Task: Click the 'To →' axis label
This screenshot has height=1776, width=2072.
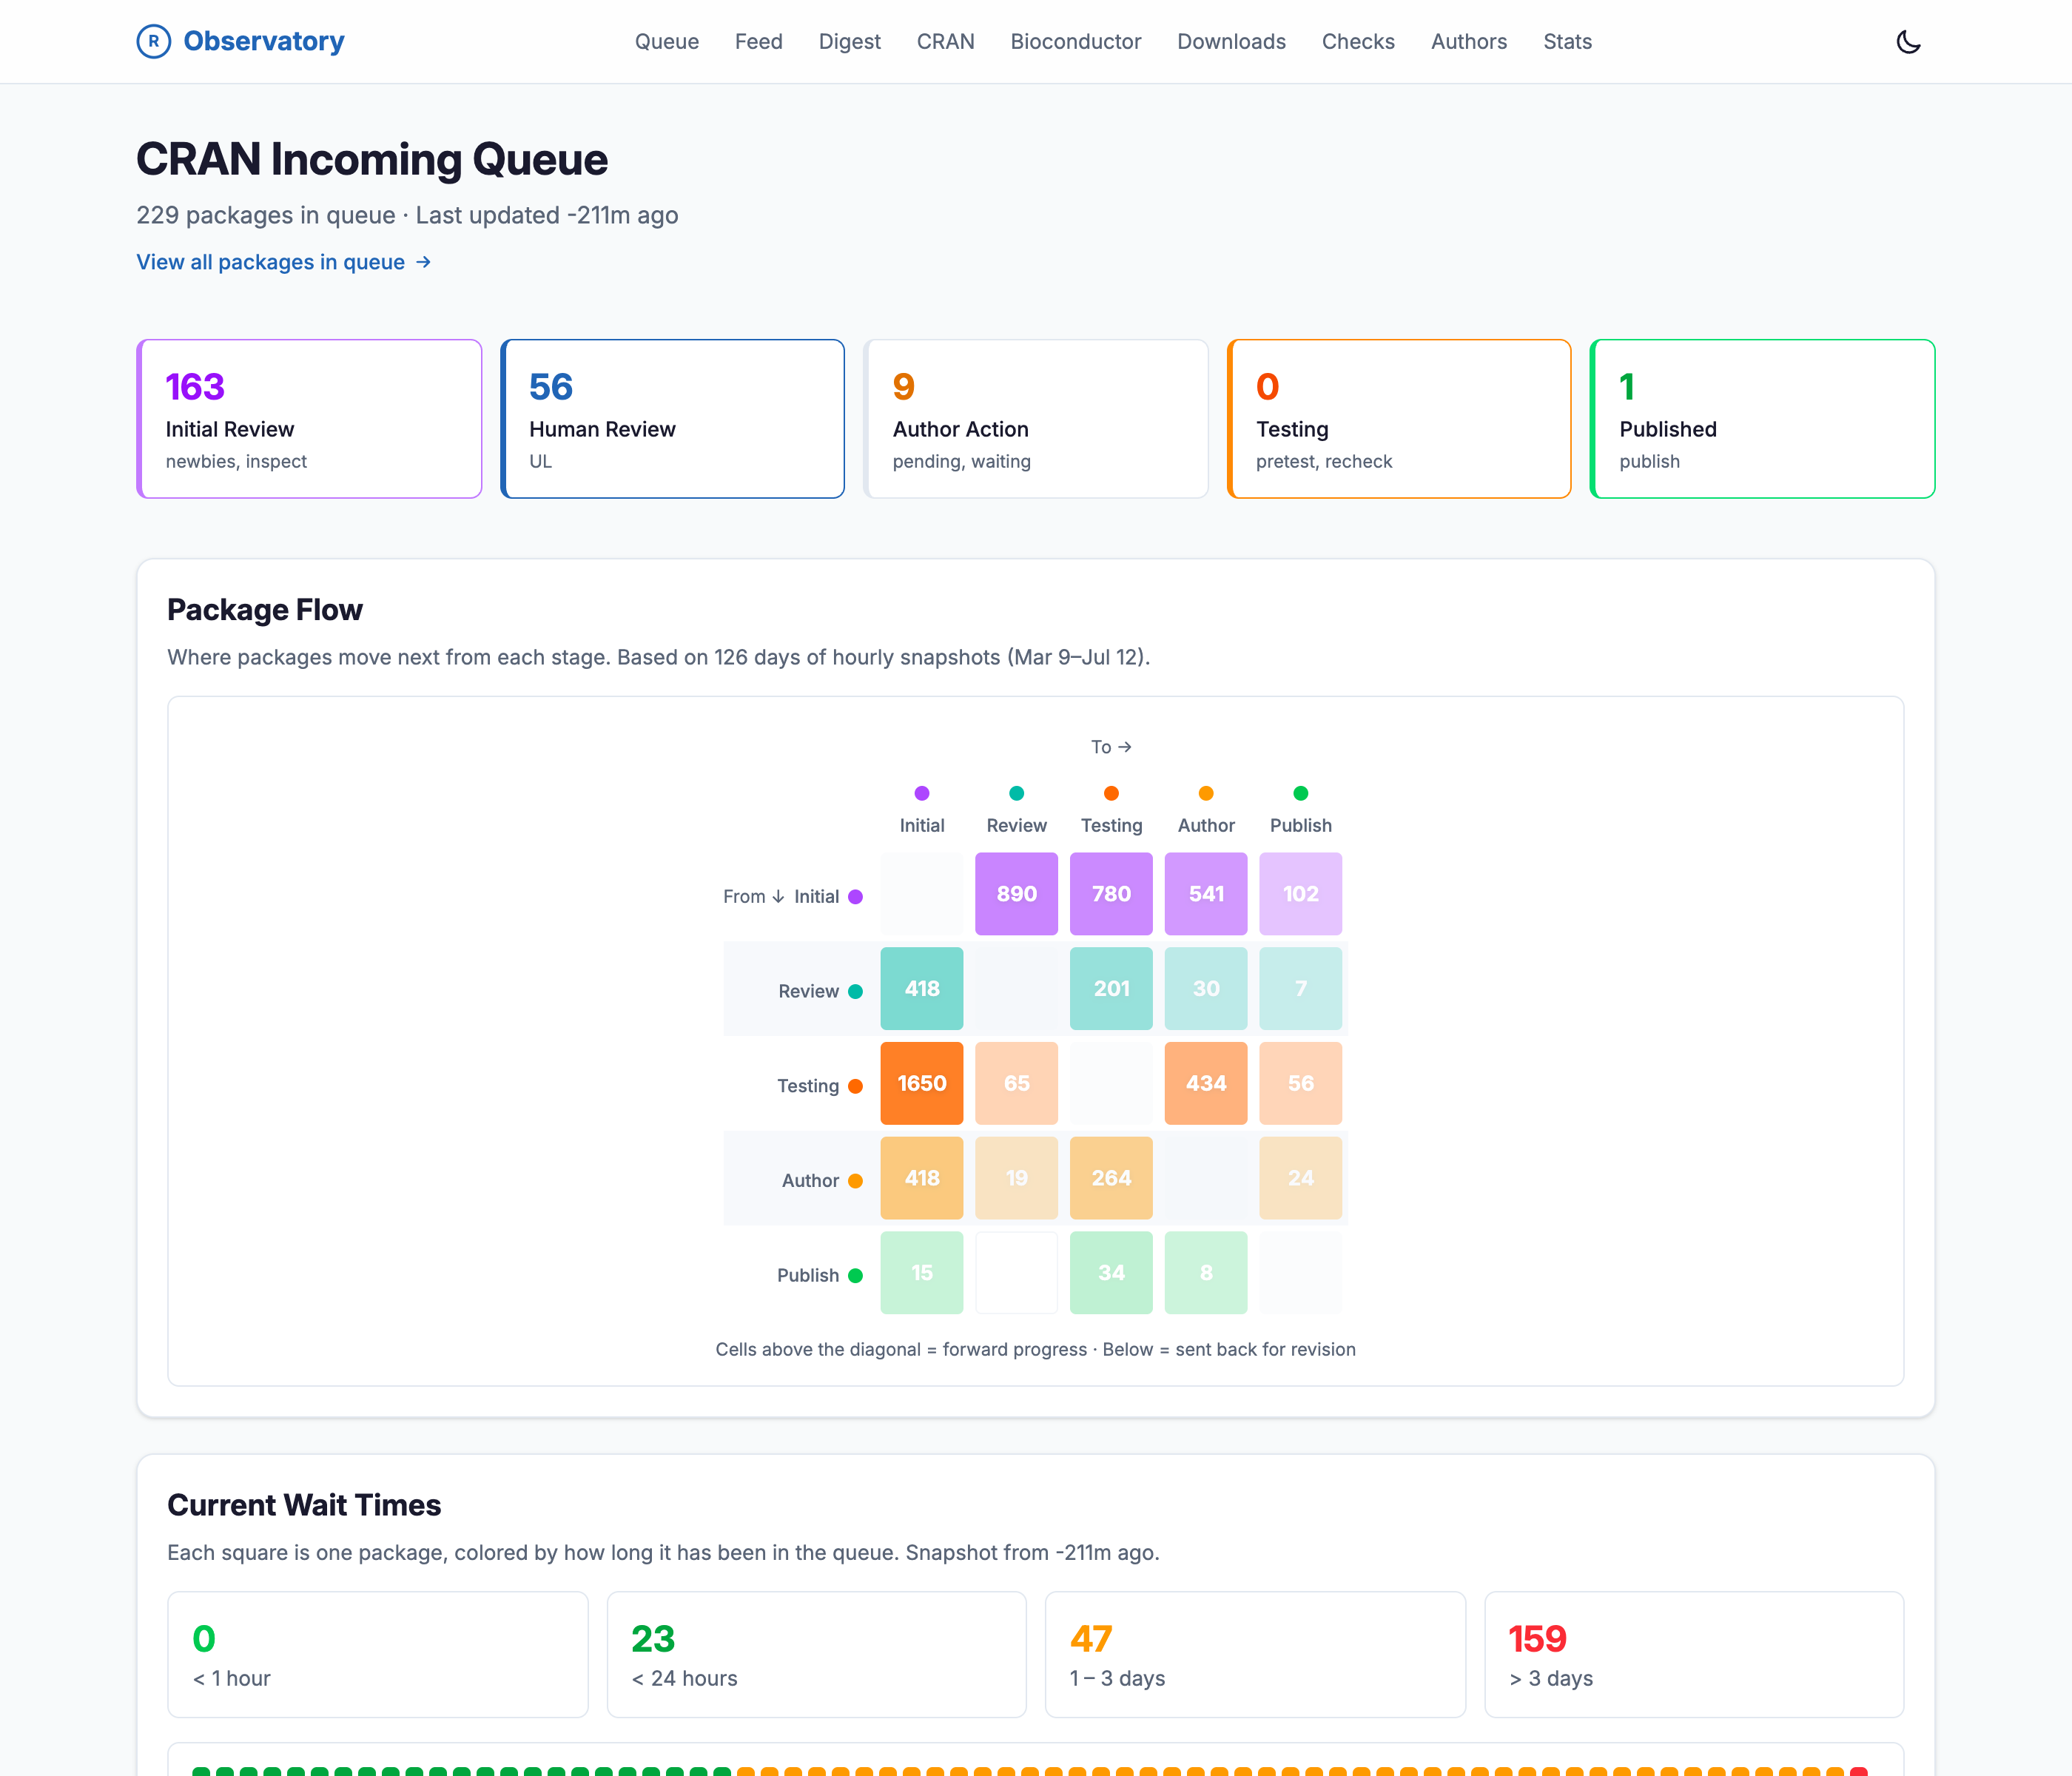Action: click(x=1111, y=747)
